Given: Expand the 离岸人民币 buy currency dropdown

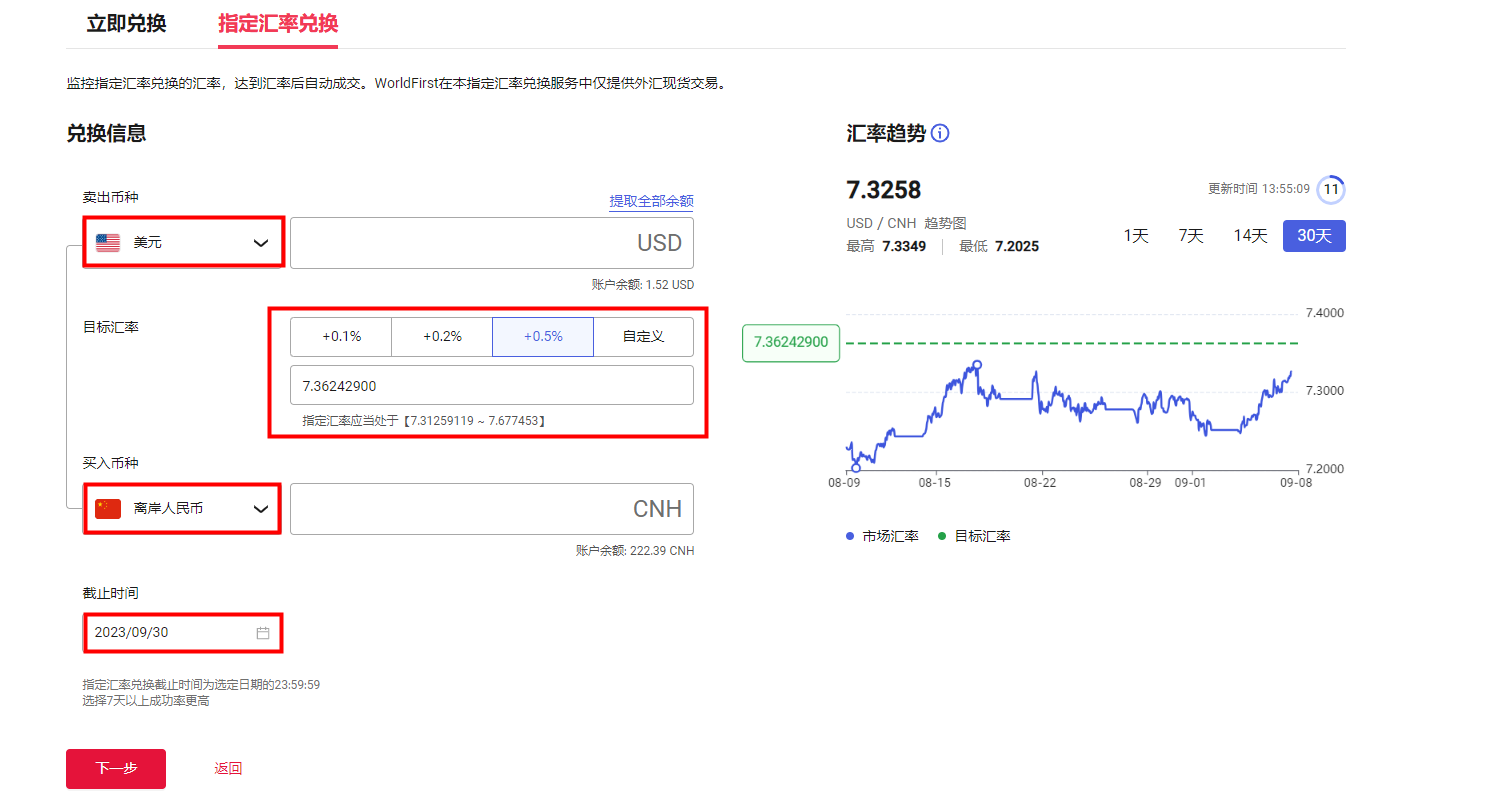Looking at the screenshot, I should (x=260, y=509).
